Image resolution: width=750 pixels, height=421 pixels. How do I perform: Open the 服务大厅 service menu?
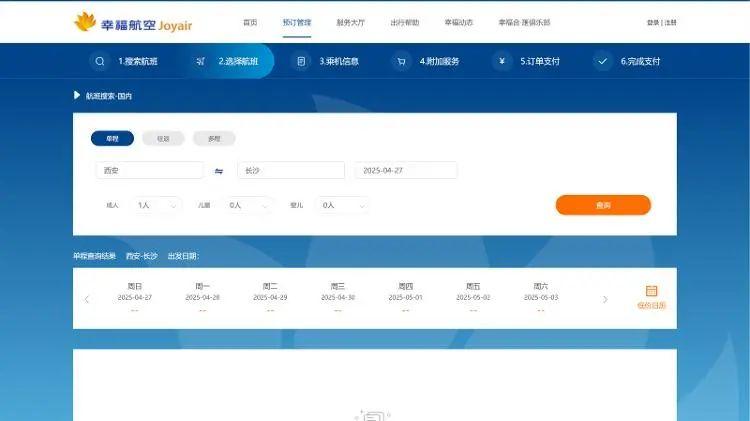click(351, 22)
